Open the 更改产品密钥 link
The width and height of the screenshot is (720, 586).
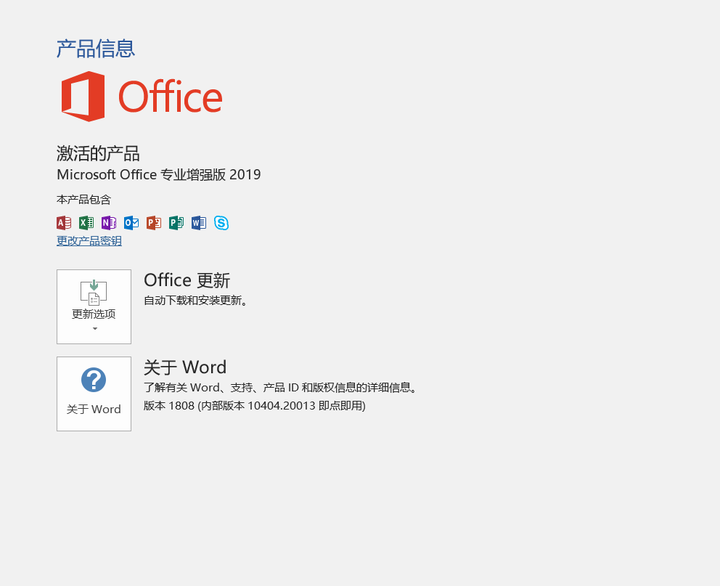[x=89, y=241]
